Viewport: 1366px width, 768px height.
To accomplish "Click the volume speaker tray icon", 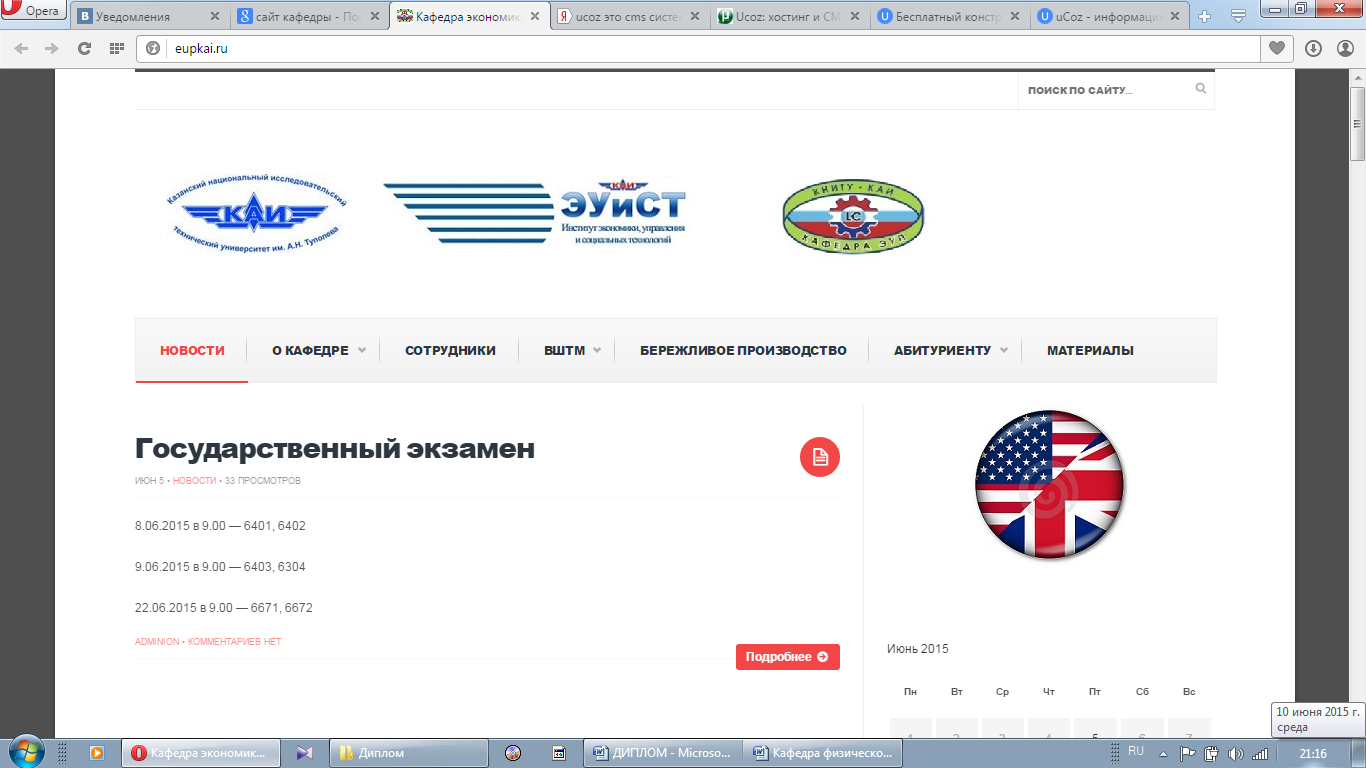I will (1235, 753).
